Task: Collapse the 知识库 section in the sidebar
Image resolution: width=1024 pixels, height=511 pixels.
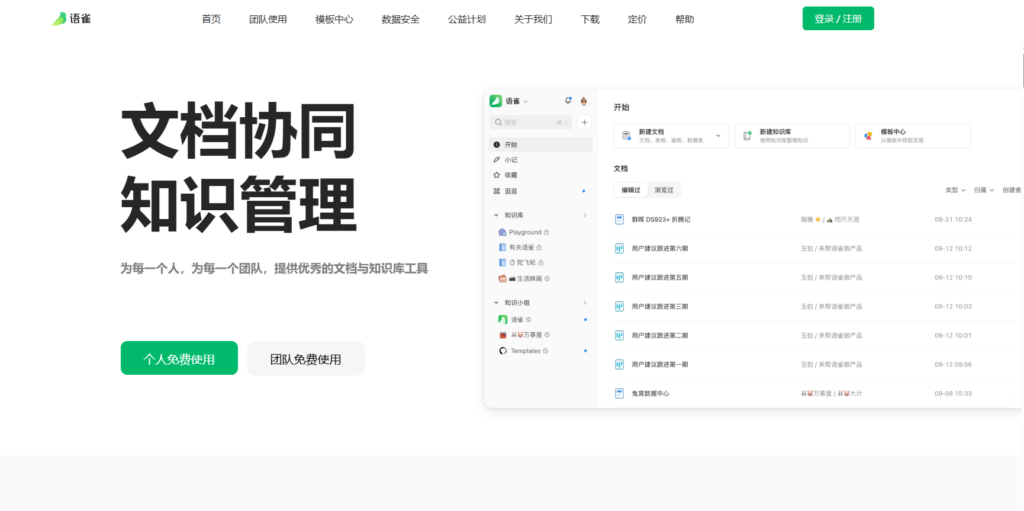Action: (x=497, y=215)
